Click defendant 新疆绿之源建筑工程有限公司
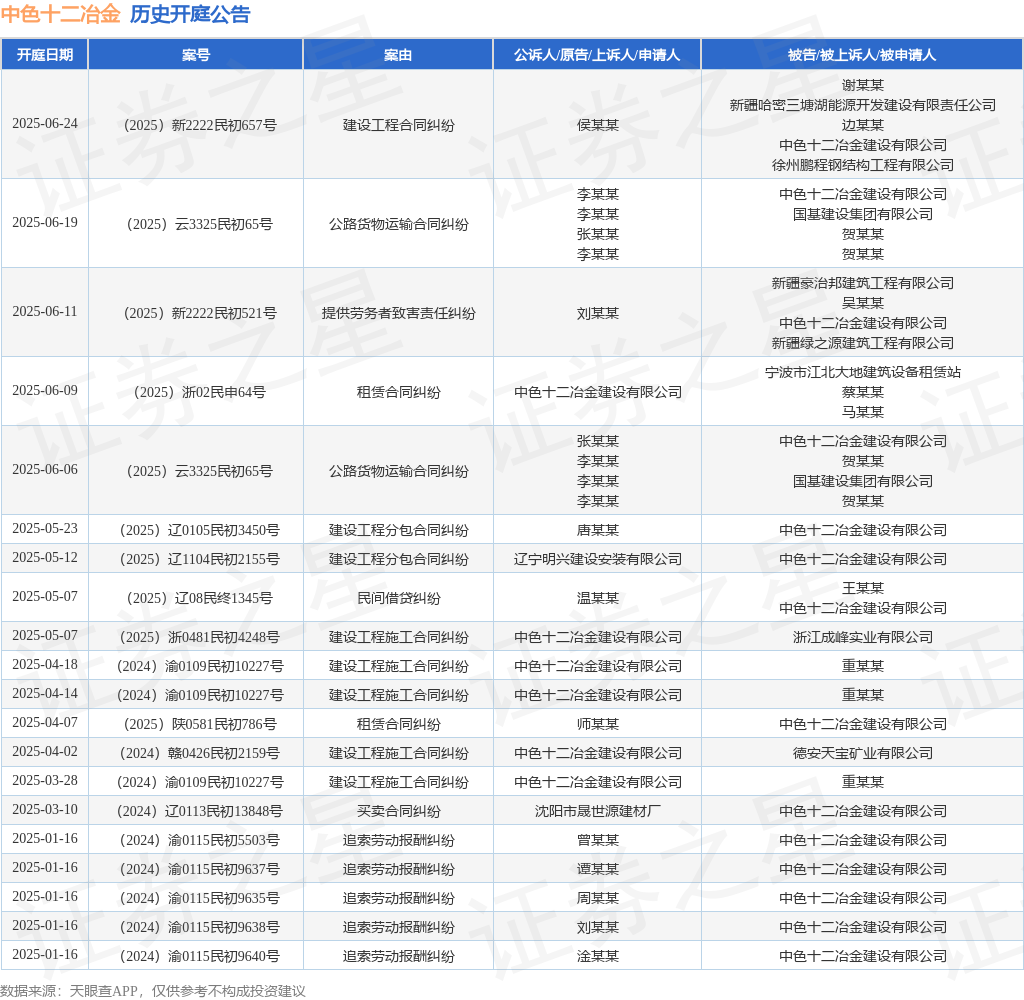 [863, 343]
